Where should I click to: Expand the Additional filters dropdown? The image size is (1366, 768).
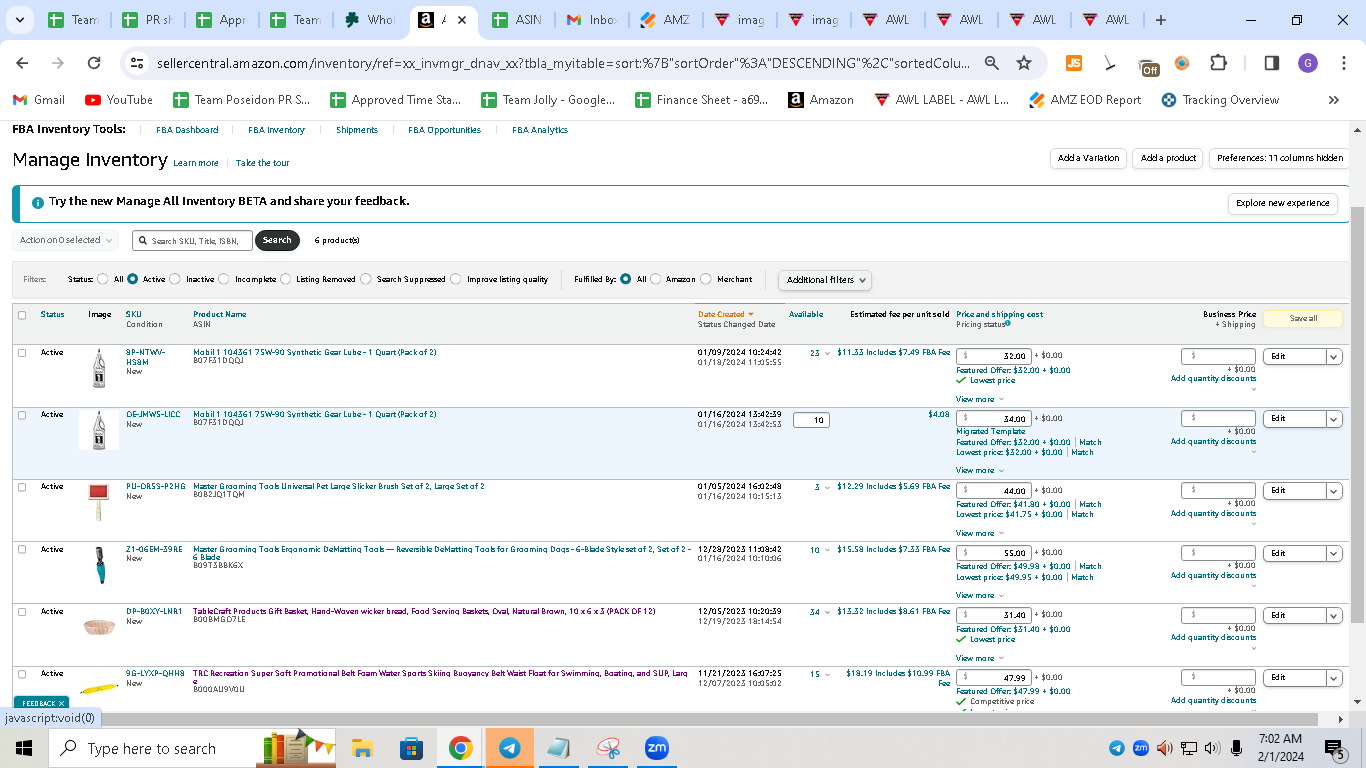(825, 280)
